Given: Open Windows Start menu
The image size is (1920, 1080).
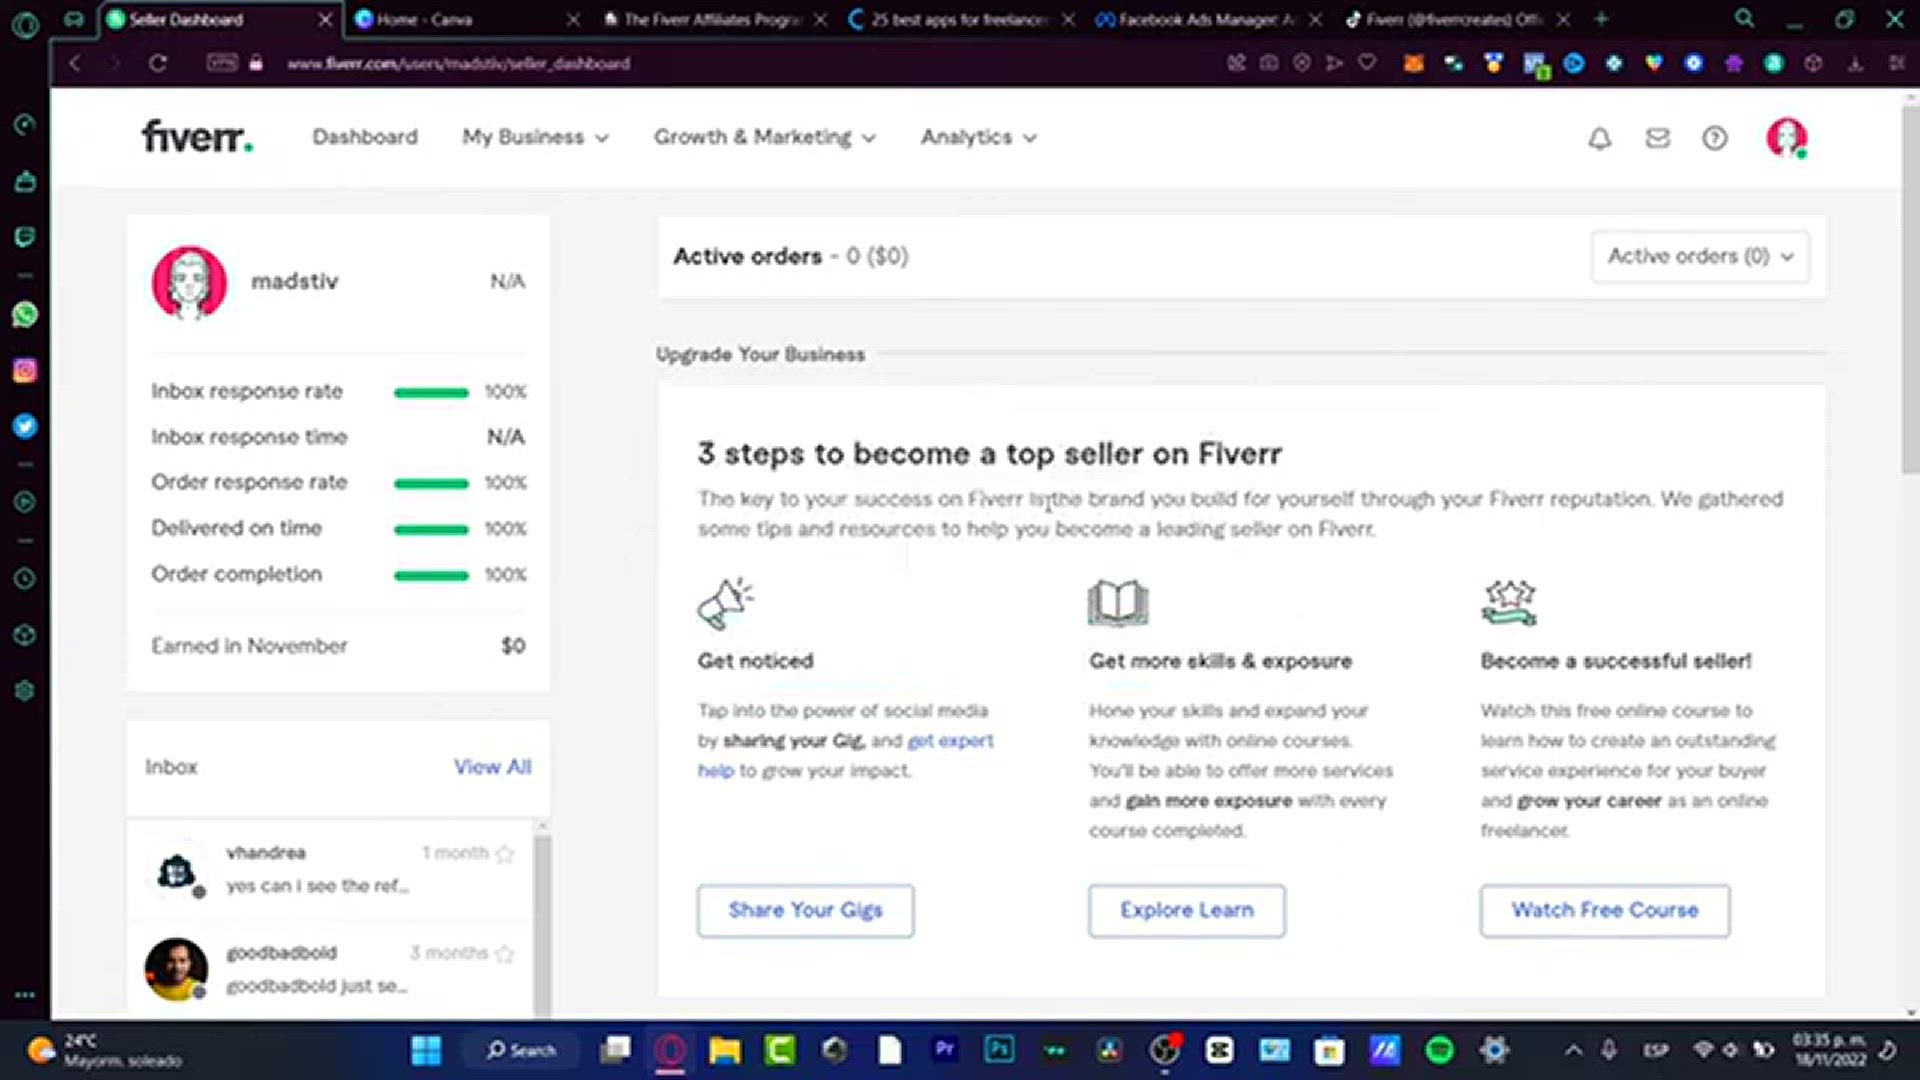Looking at the screenshot, I should (426, 1050).
